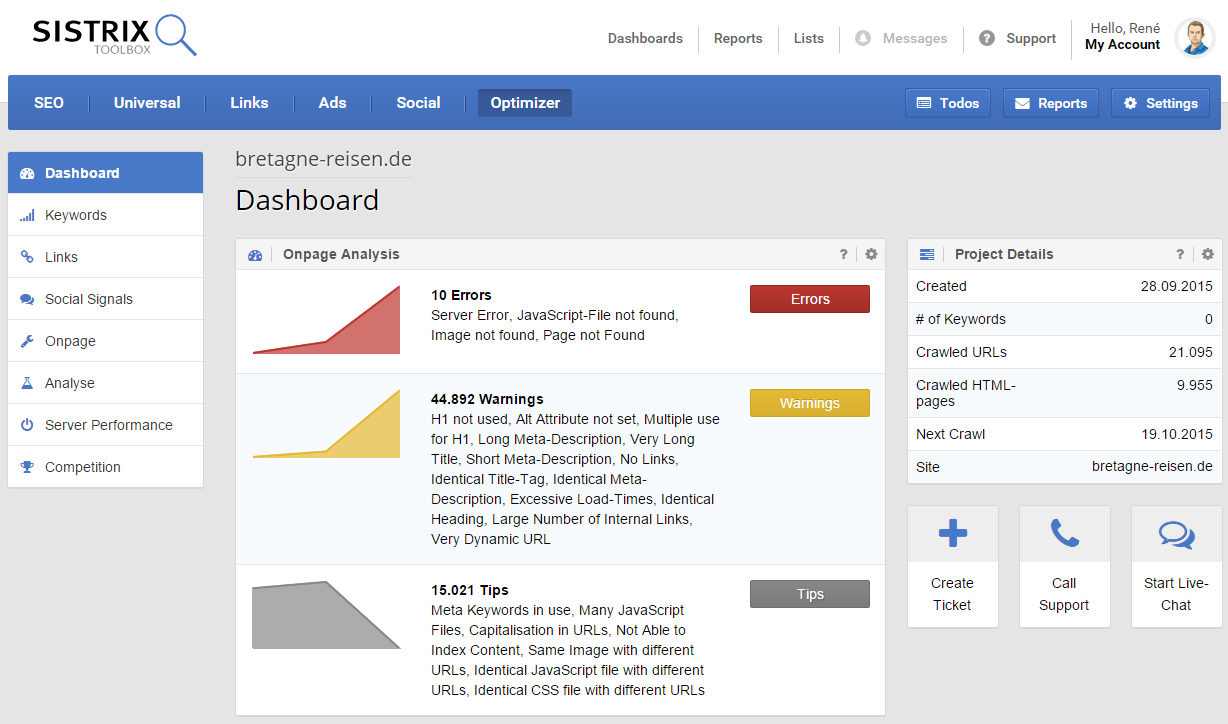Open the Optimizer module tab
Screen dimensions: 1228x724
pyautogui.click(x=525, y=103)
